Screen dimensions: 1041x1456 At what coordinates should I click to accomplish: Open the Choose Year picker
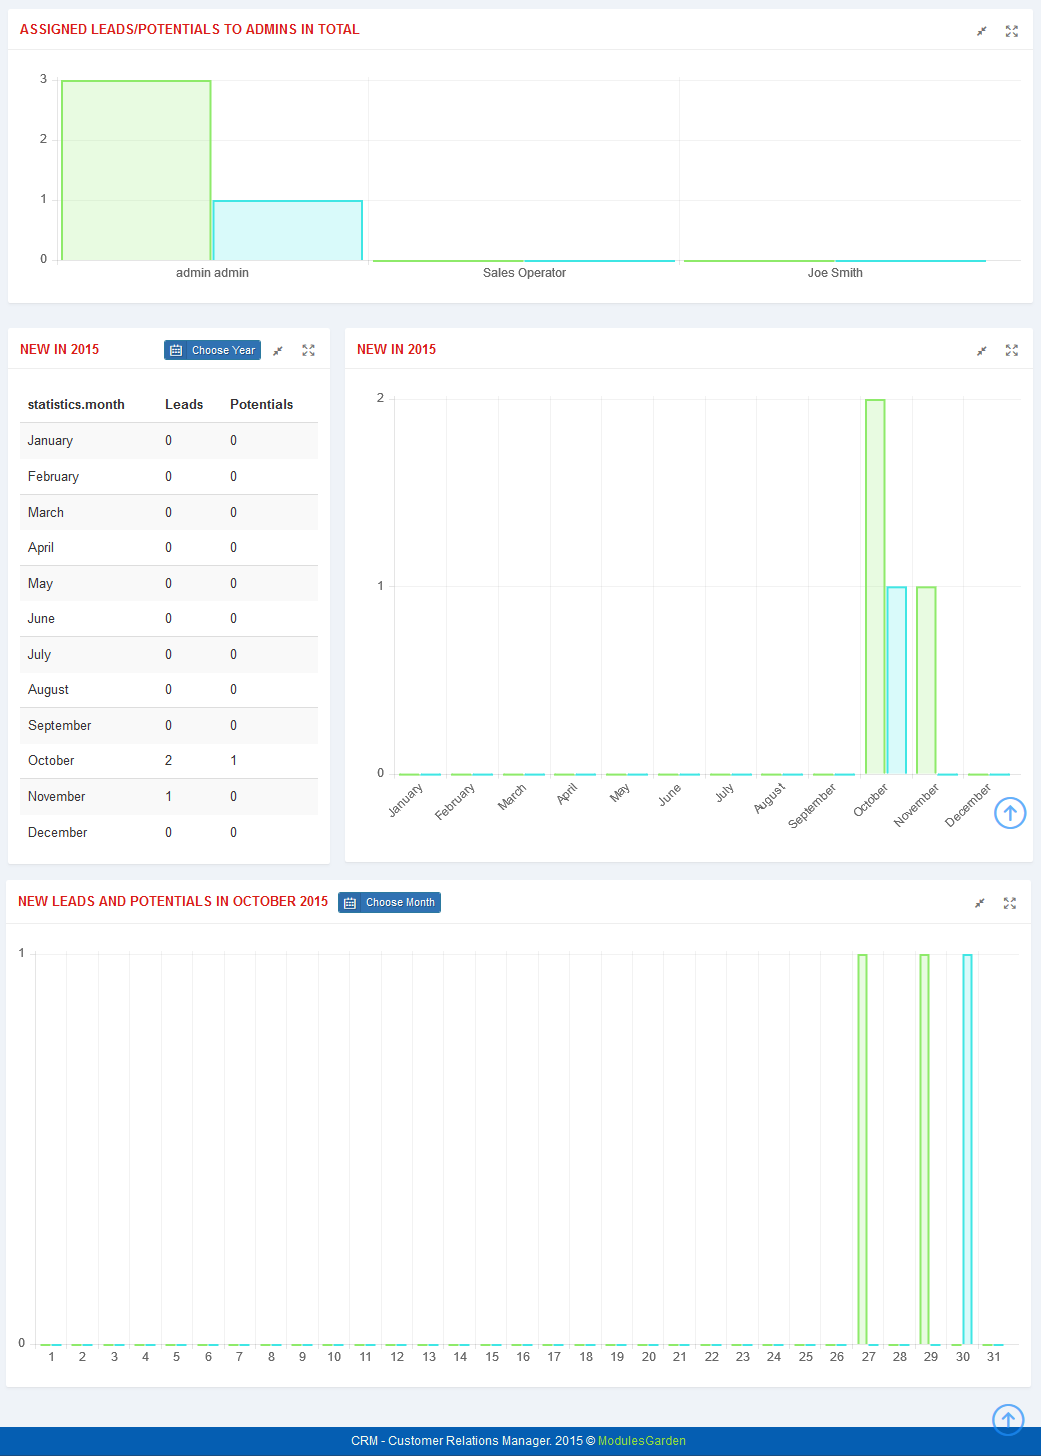click(x=212, y=350)
